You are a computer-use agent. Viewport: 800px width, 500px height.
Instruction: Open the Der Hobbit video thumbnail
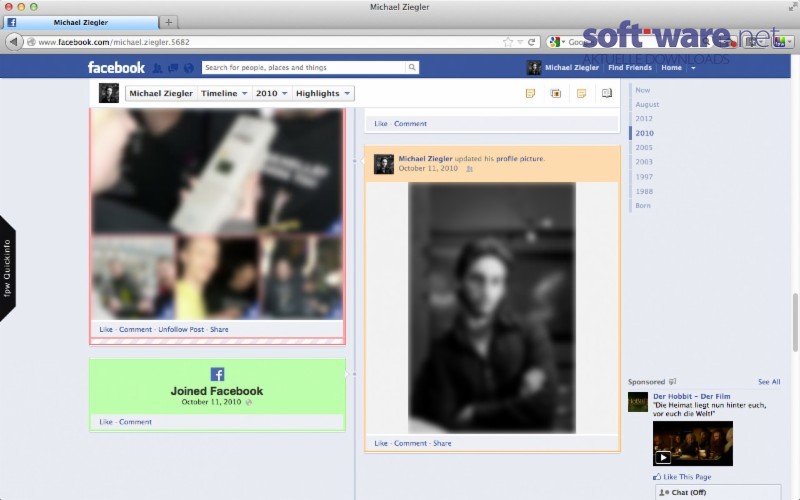point(692,443)
